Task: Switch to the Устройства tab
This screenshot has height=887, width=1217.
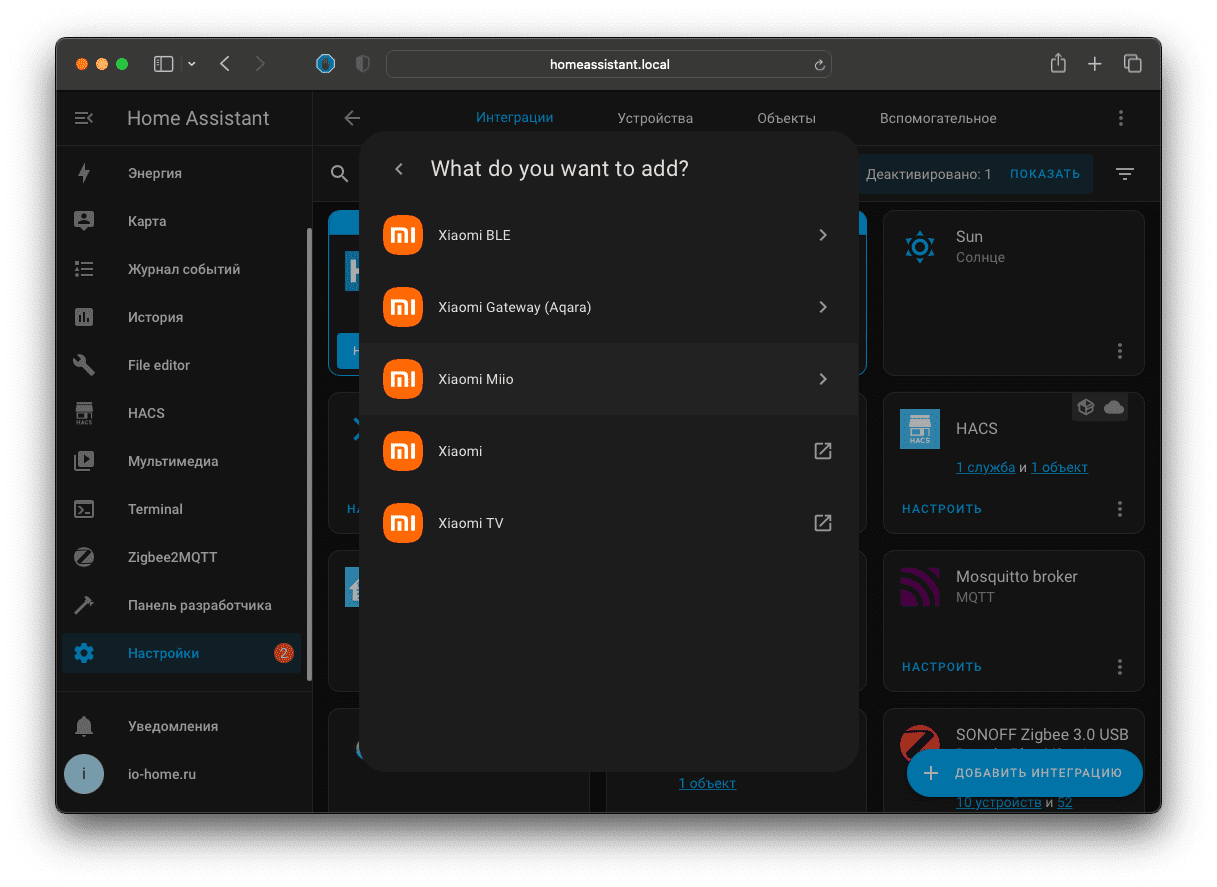Action: (x=655, y=118)
